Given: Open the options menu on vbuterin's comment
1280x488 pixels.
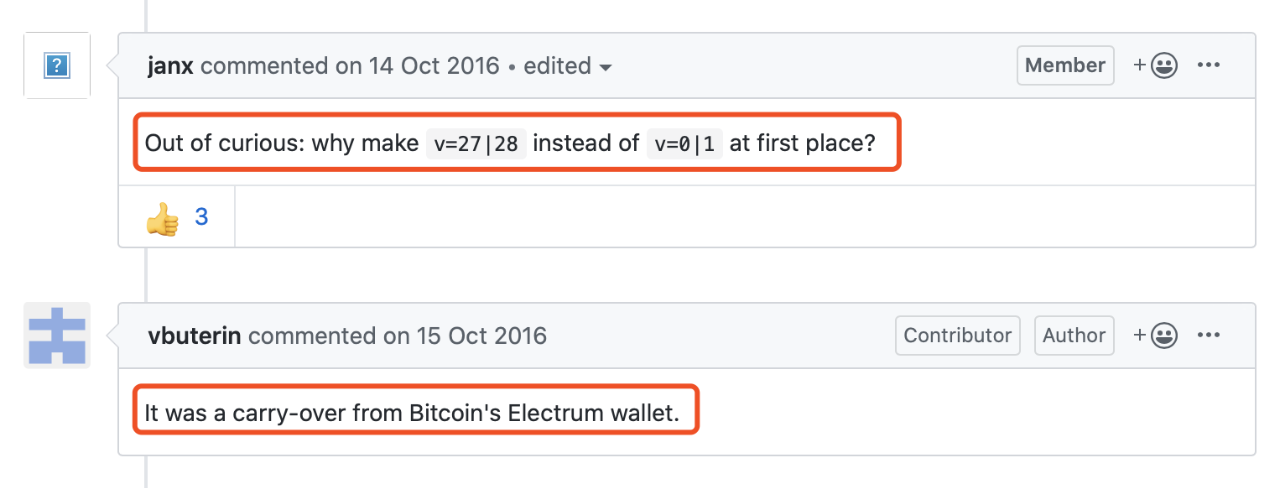Looking at the screenshot, I should [1209, 336].
